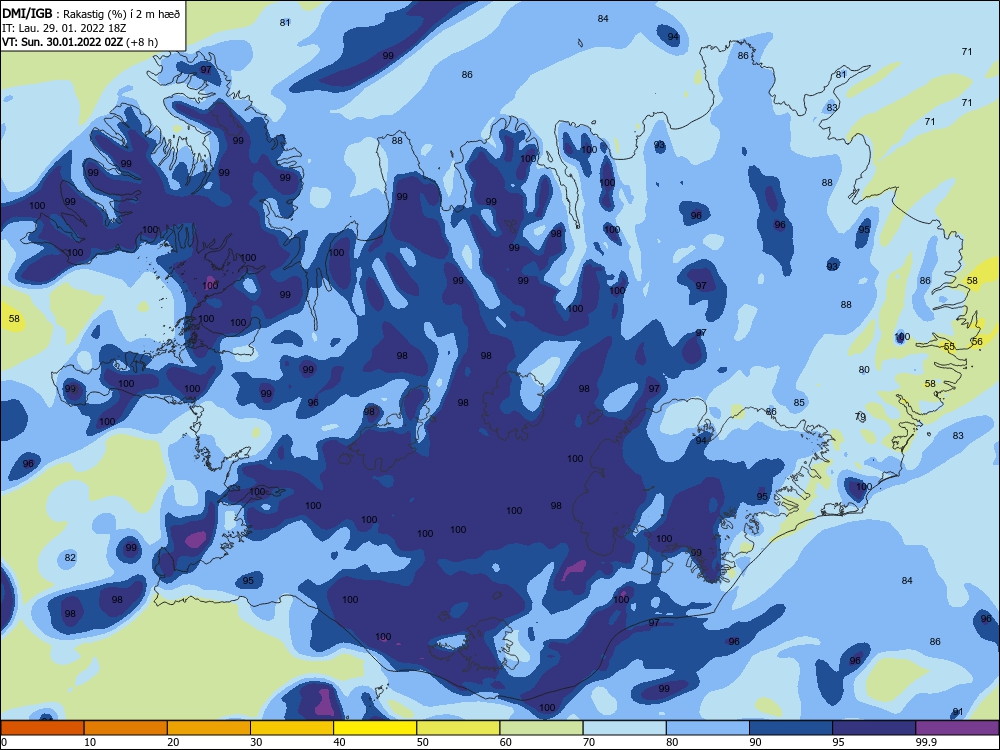This screenshot has width=1000, height=750.
Task: Click the 'VT: Sun. 30.01.2022 02Z' valid time
Action: (62, 42)
